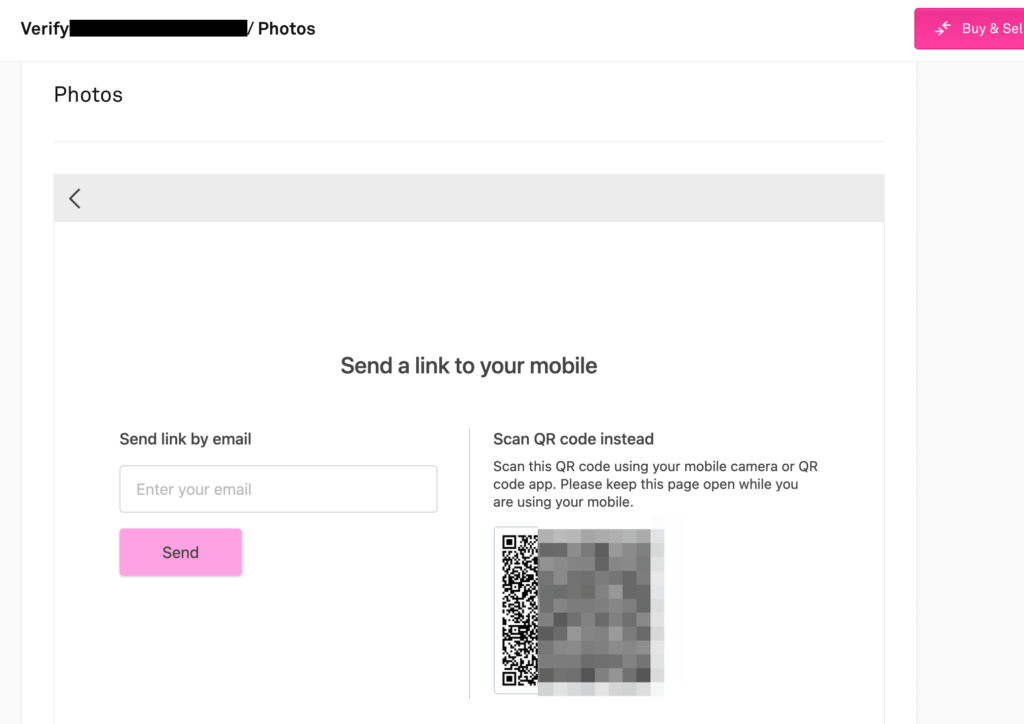Select the Send link by email label
The image size is (1024, 724).
(185, 439)
